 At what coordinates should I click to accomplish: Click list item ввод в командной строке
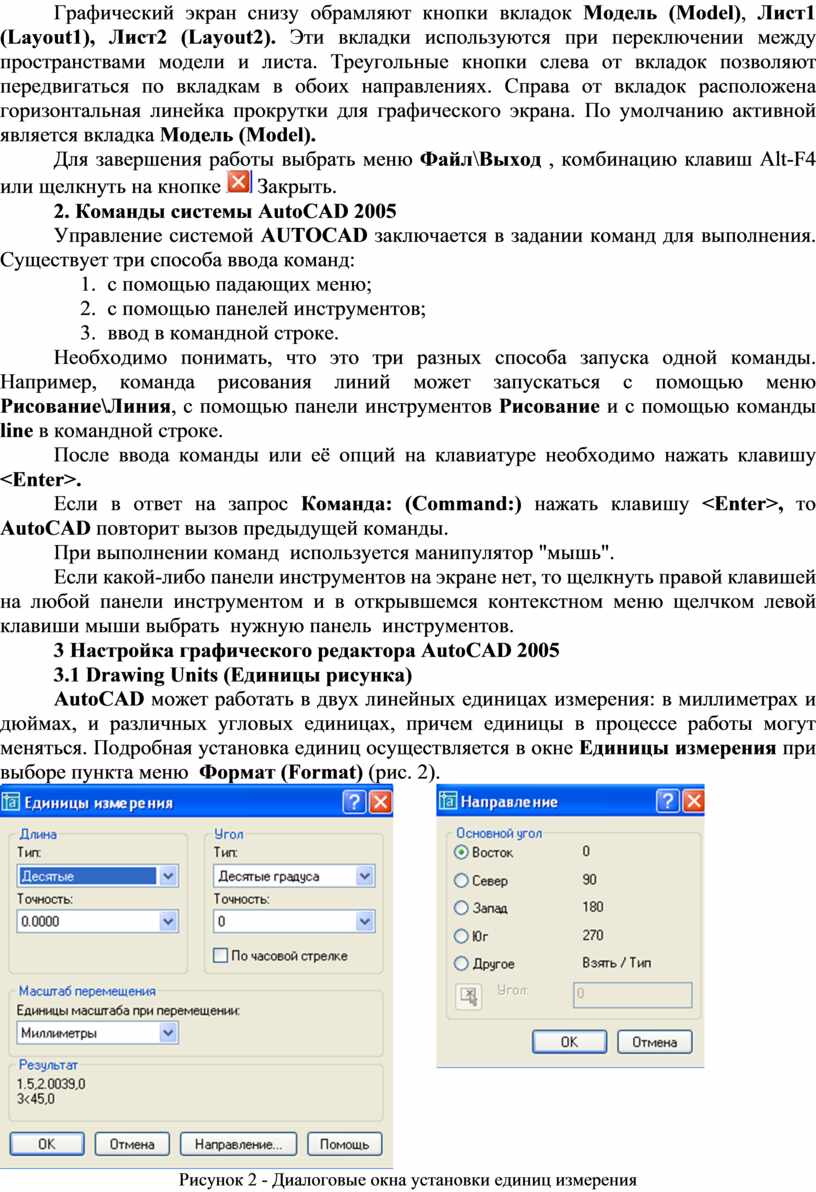click(x=222, y=333)
